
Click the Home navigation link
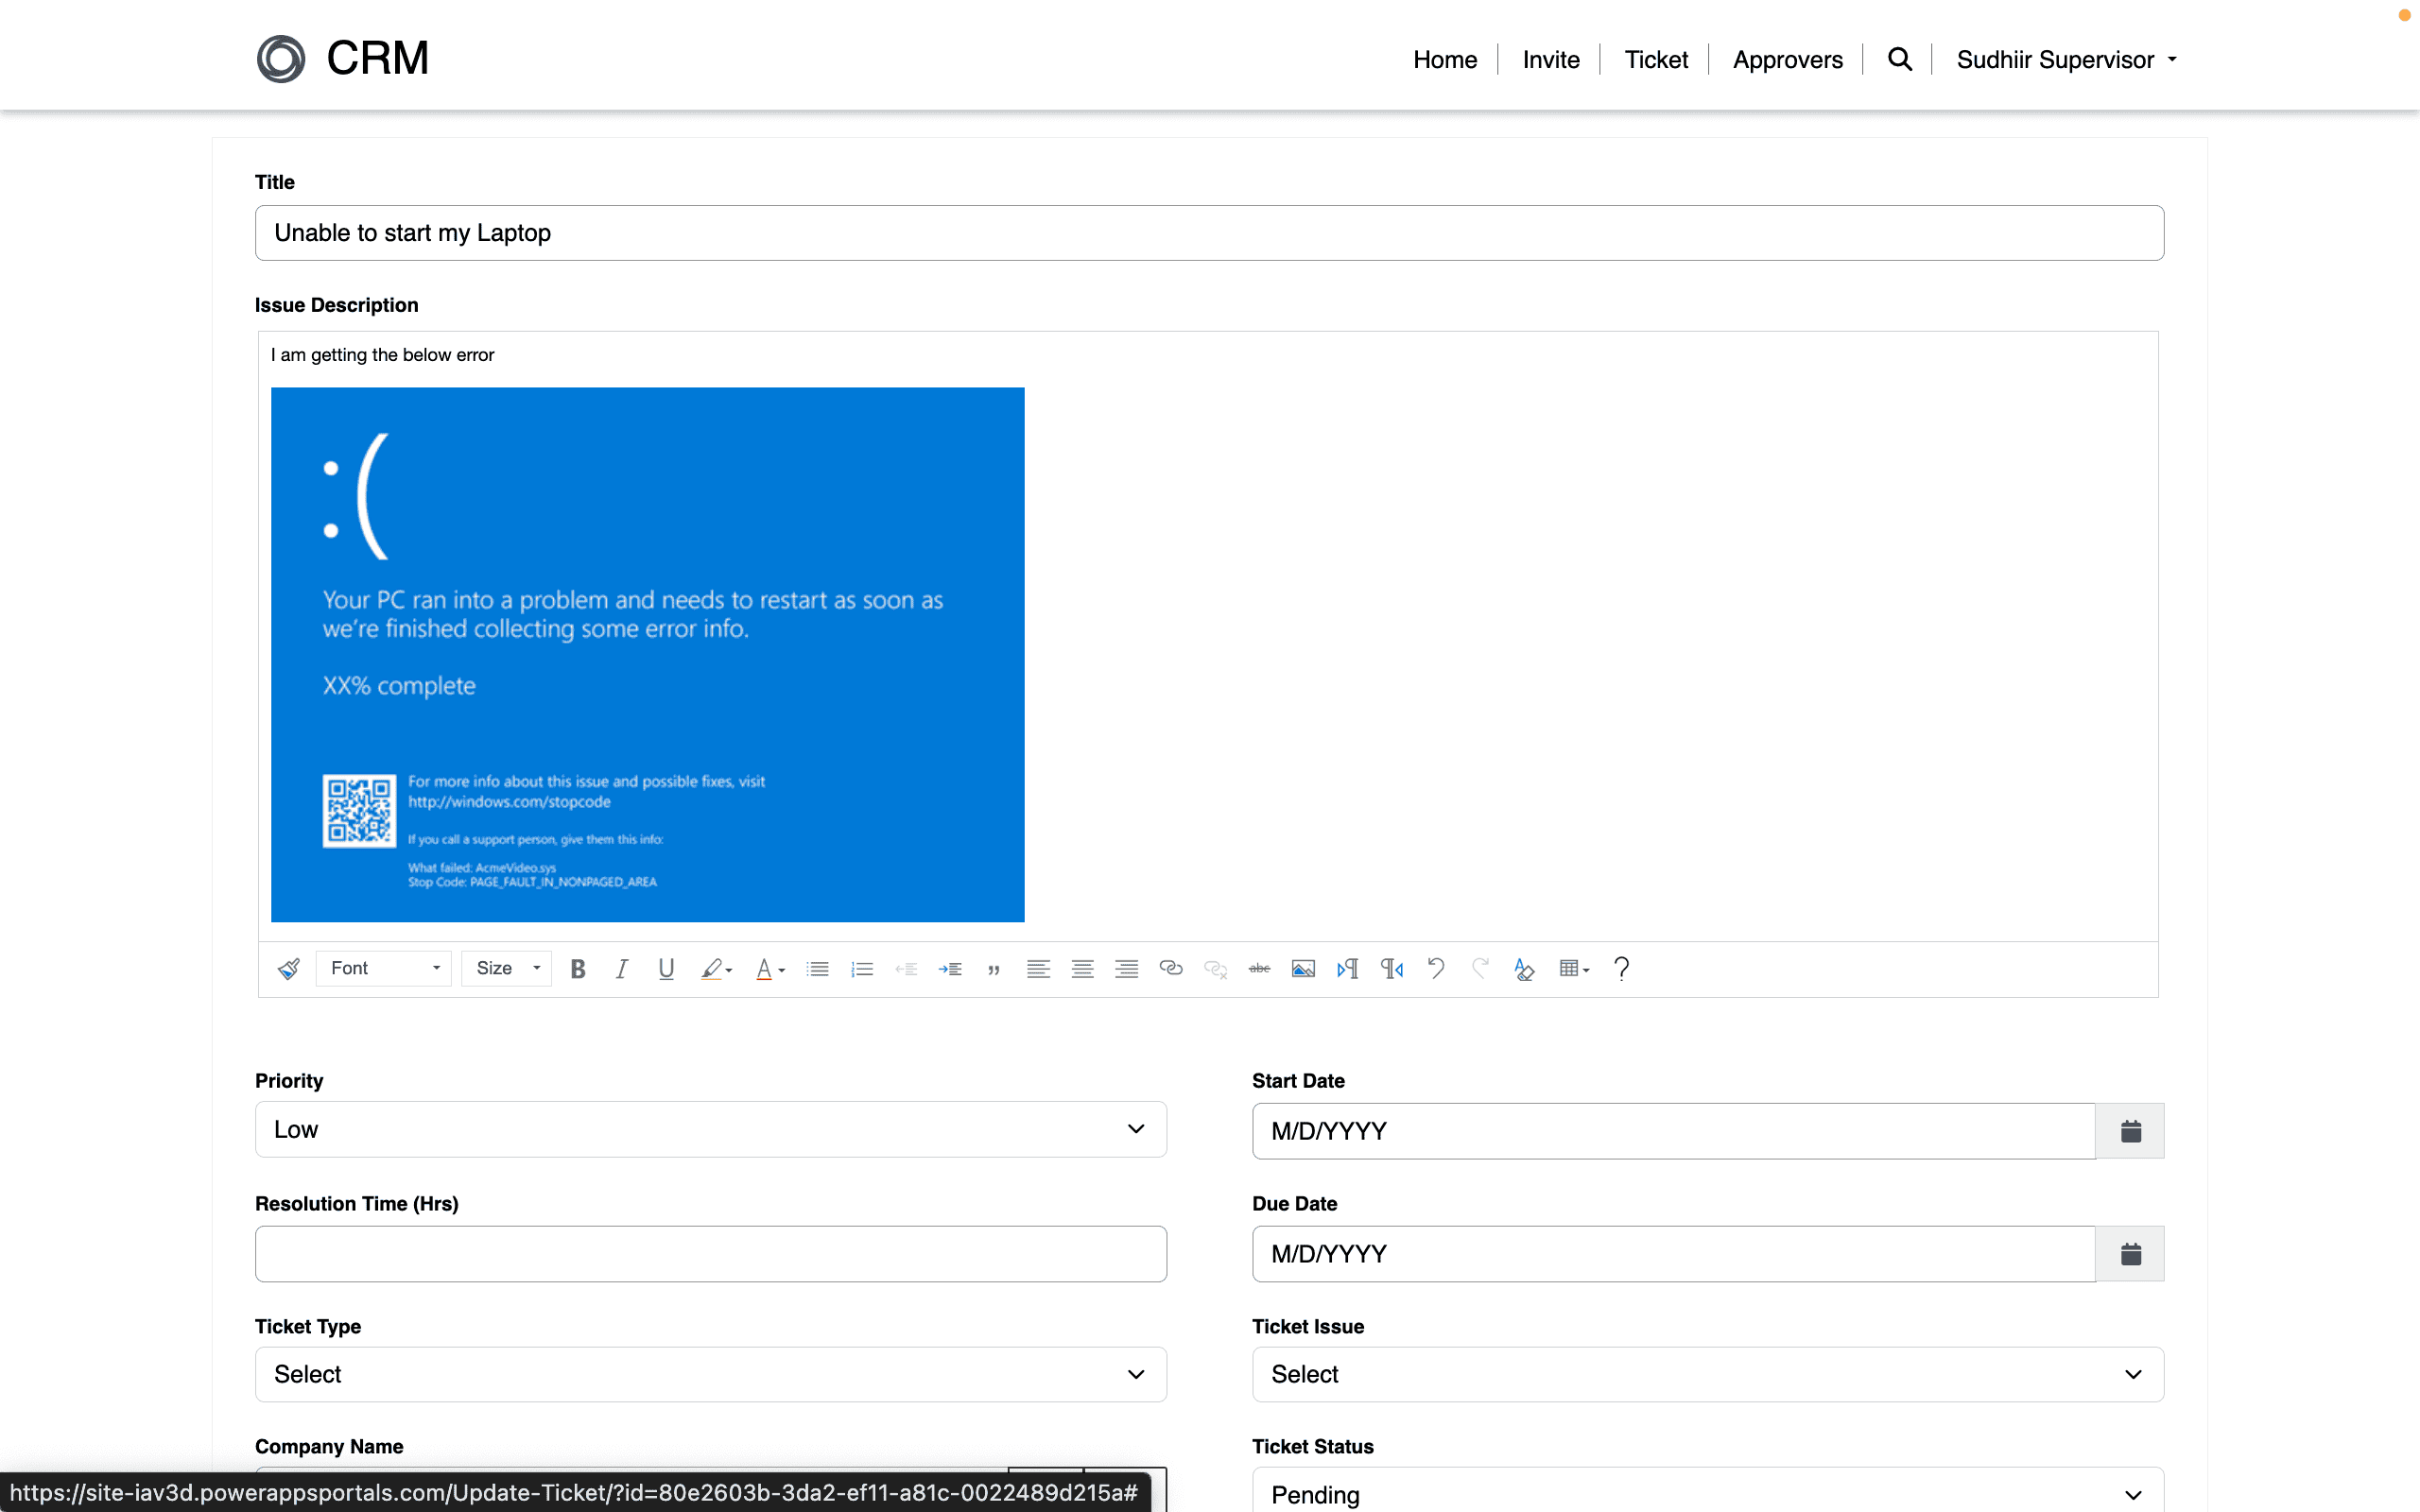click(1444, 59)
